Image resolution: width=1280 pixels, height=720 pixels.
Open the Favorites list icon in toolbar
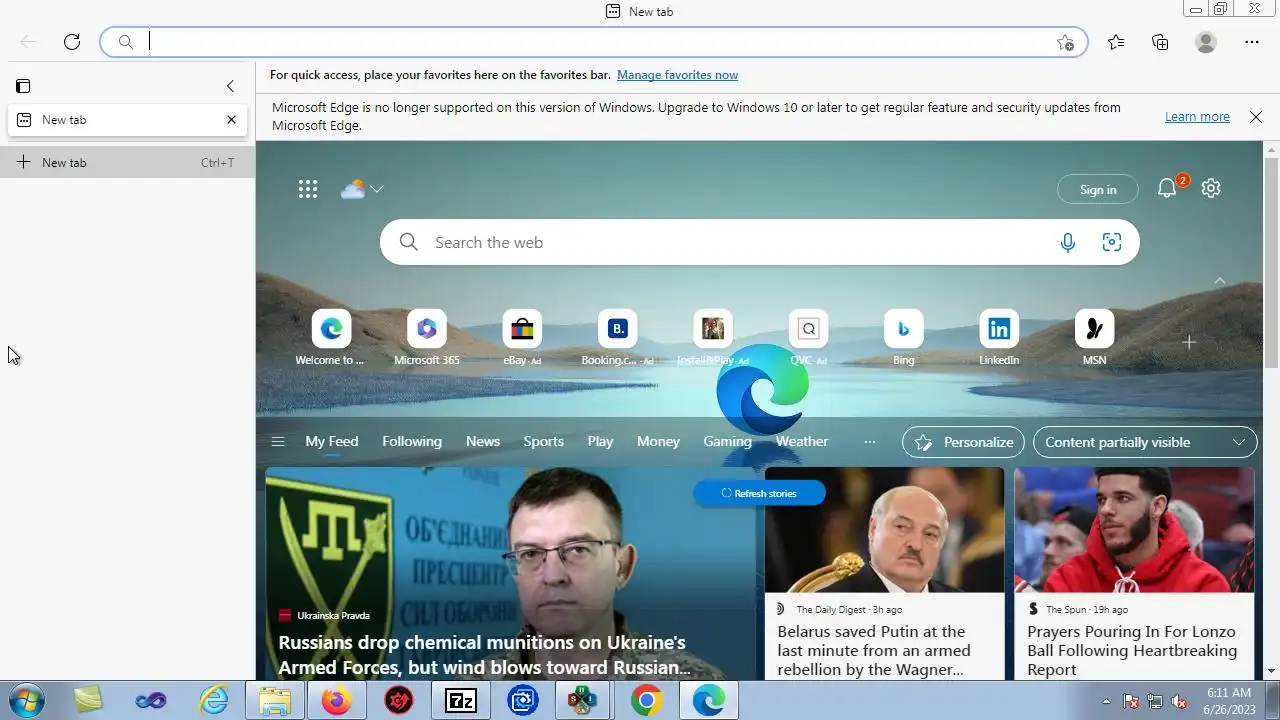coord(1116,42)
